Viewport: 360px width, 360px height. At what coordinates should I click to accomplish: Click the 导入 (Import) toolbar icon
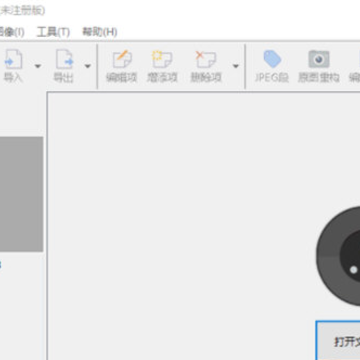pos(13,66)
